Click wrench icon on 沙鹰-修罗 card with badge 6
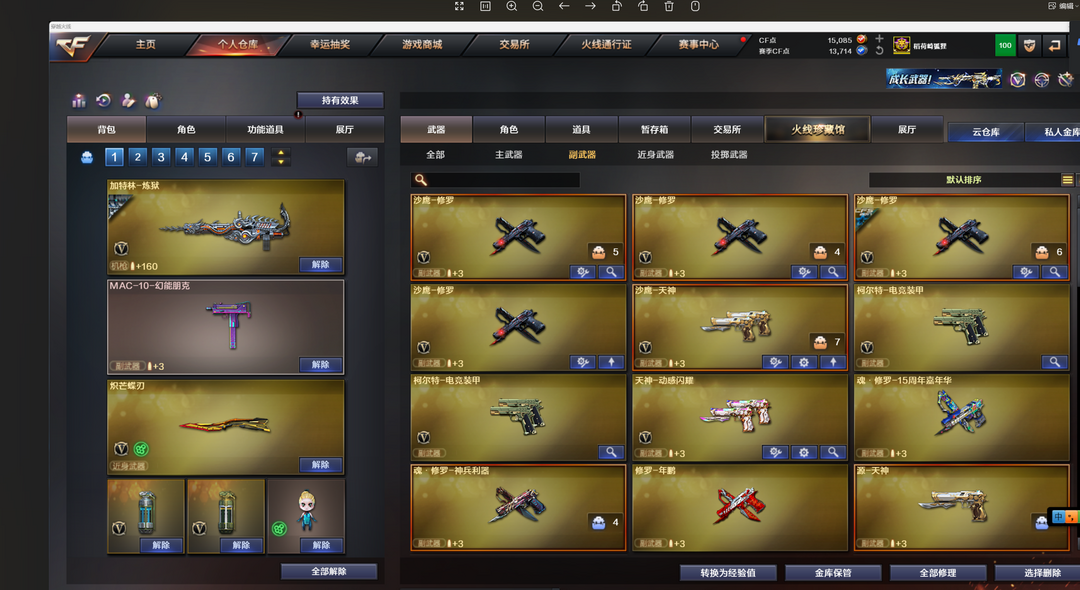Viewport: 1080px width, 590px height. [x=1026, y=273]
